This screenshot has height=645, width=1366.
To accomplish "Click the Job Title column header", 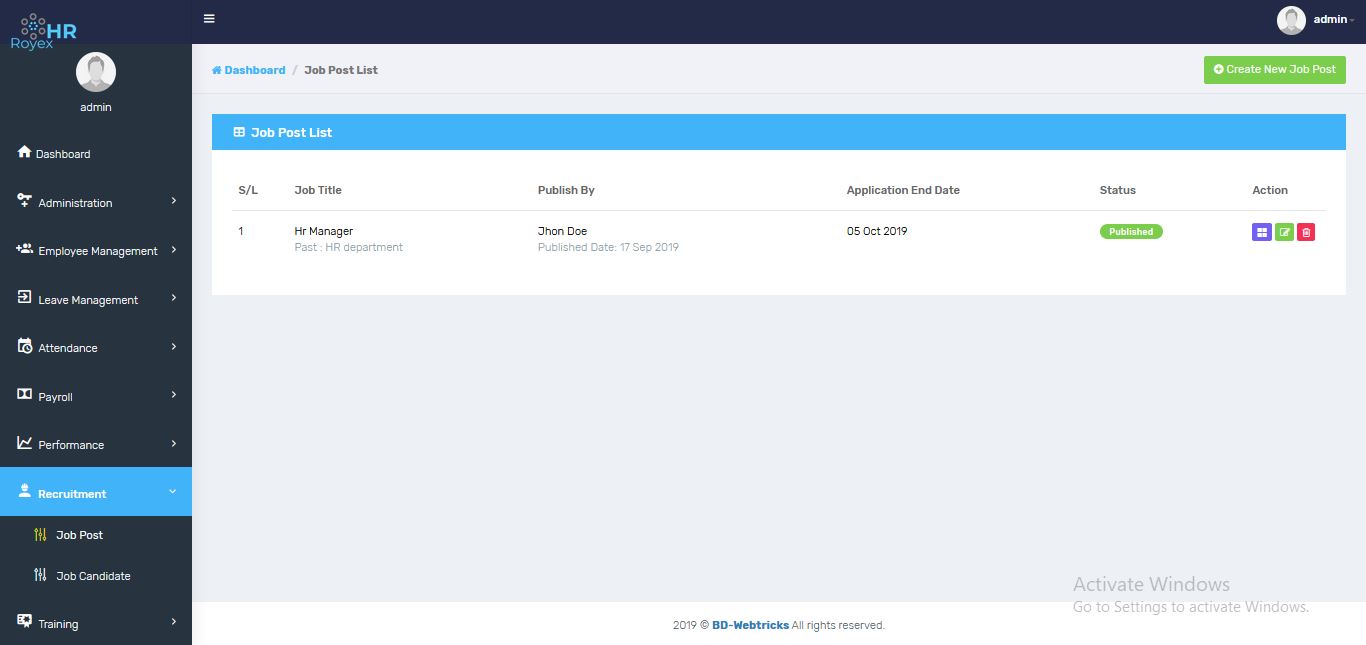I will (318, 190).
